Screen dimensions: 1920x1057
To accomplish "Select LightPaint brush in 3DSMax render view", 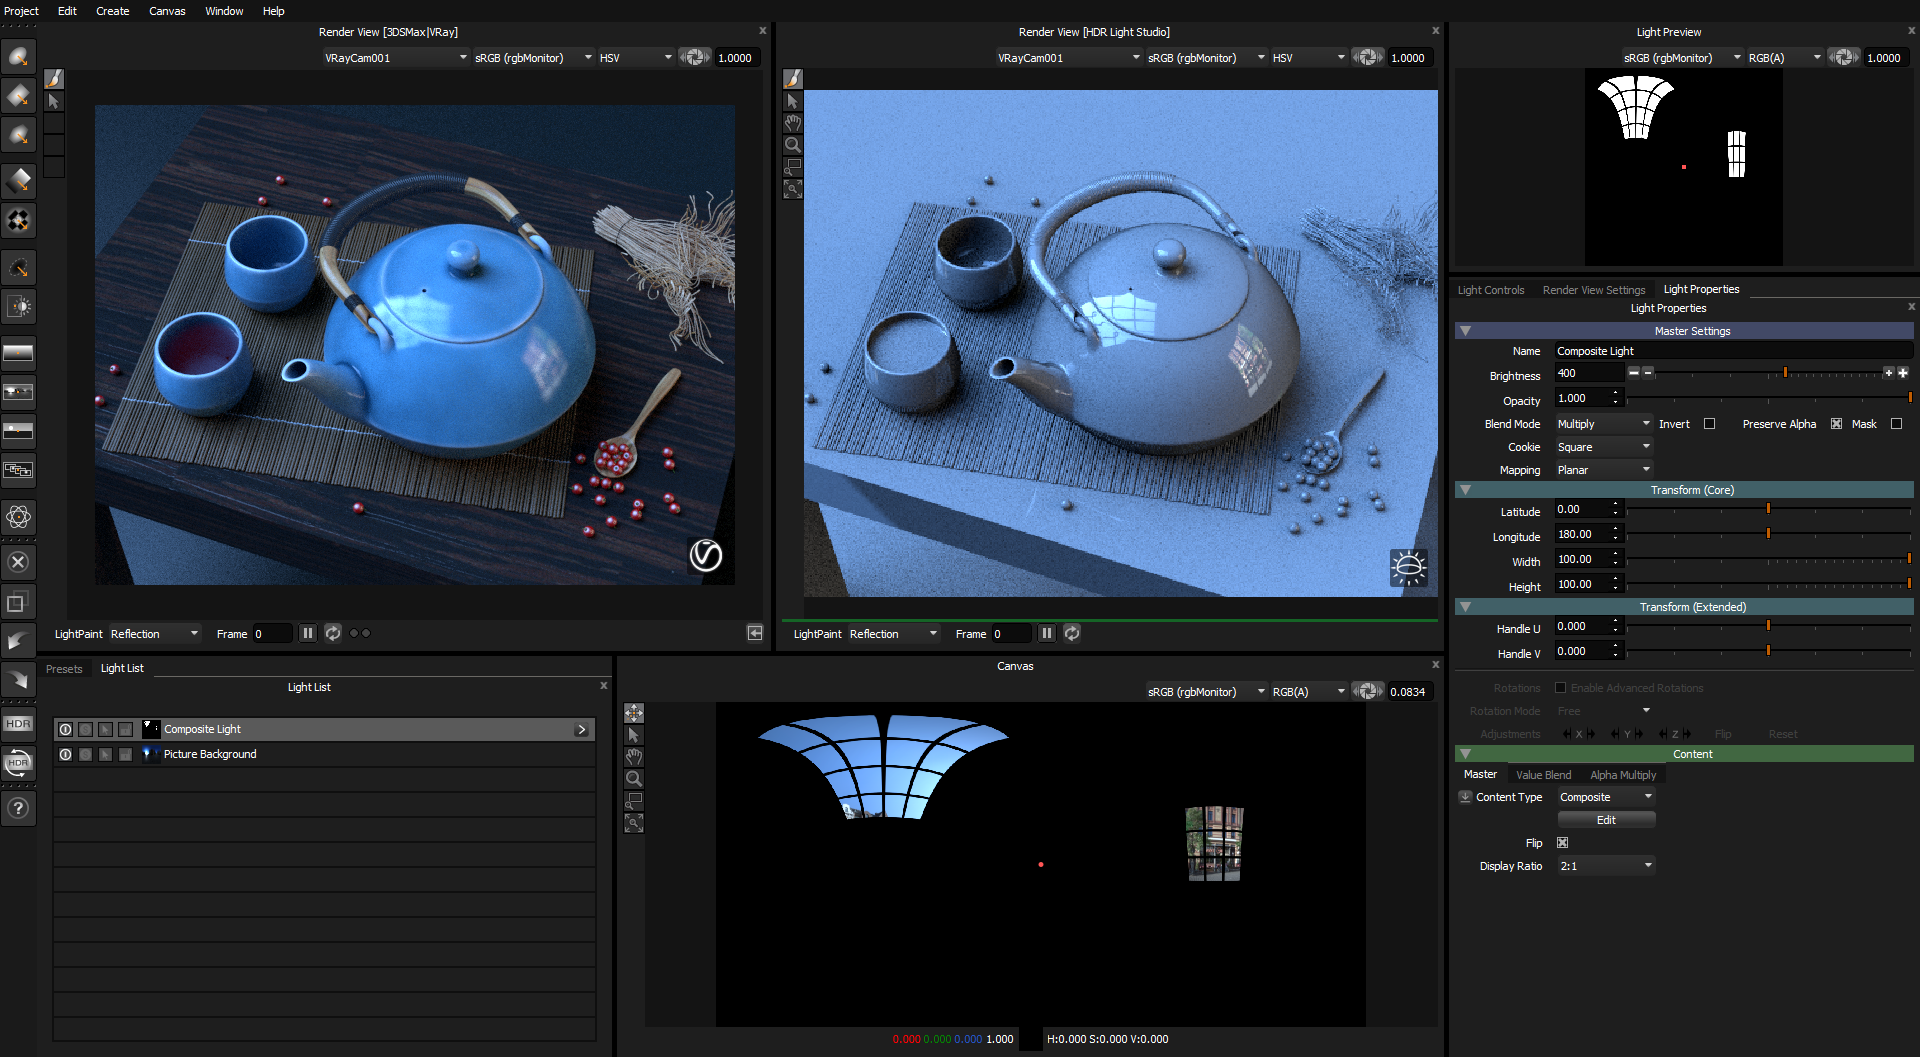I will (54, 78).
